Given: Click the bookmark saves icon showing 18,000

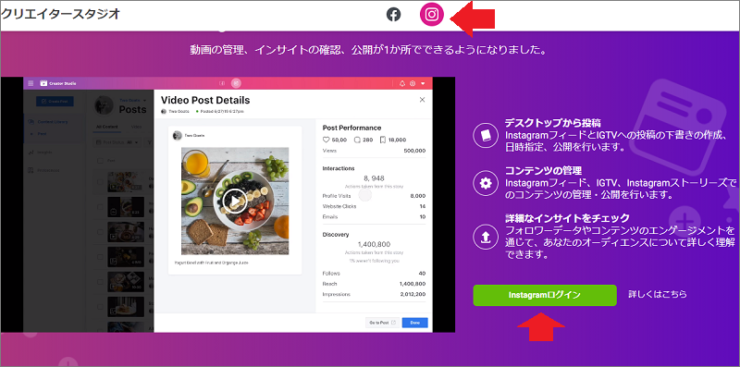Looking at the screenshot, I should 383,140.
